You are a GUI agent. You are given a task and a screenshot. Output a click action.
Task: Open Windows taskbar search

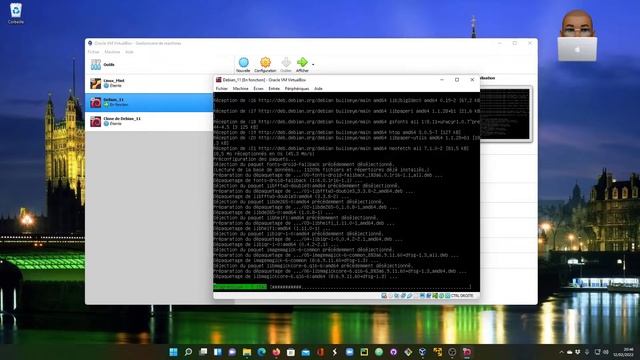tap(188, 352)
